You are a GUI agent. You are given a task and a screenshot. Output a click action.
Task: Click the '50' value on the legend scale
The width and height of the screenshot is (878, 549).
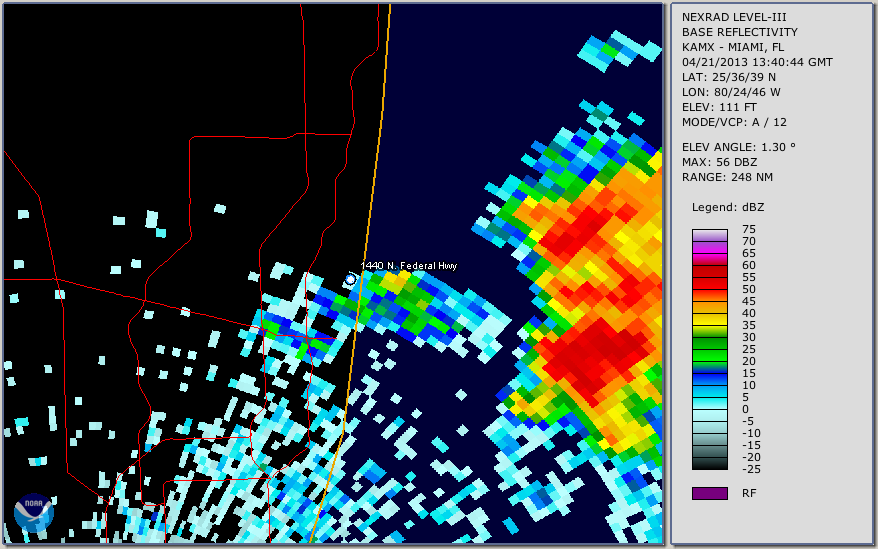pyautogui.click(x=749, y=289)
